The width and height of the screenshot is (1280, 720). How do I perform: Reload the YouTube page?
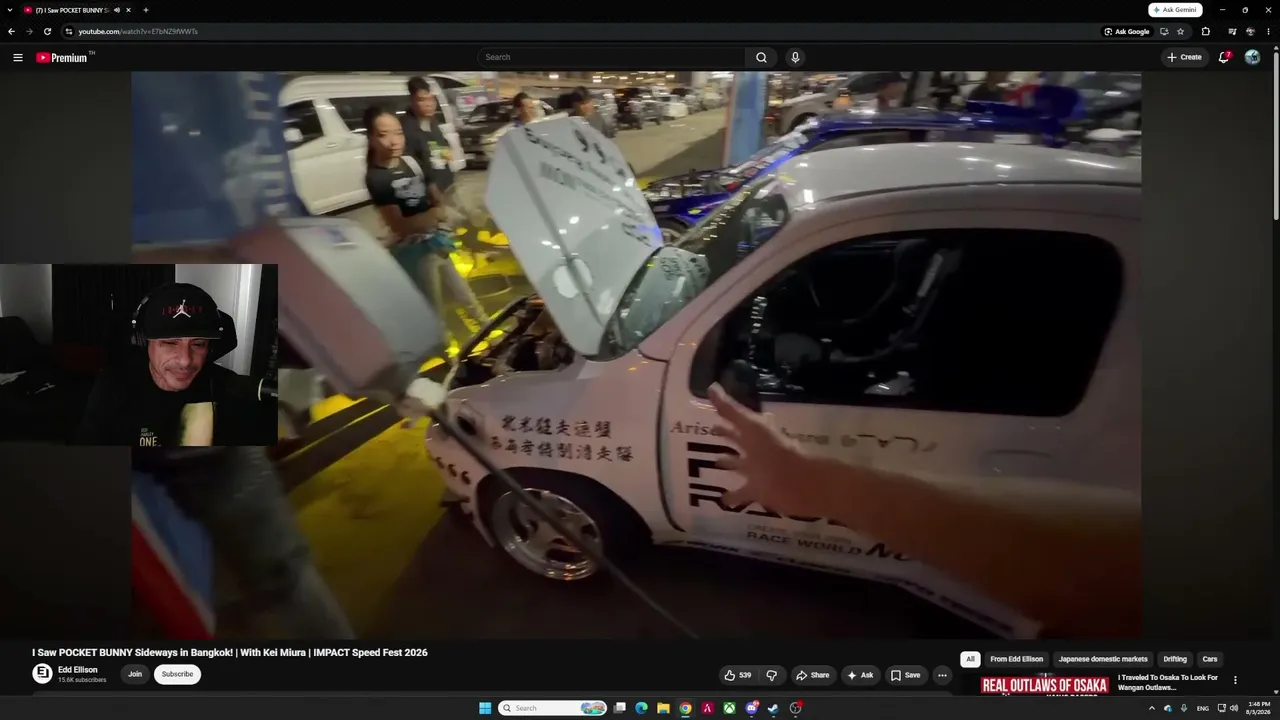pyautogui.click(x=47, y=31)
